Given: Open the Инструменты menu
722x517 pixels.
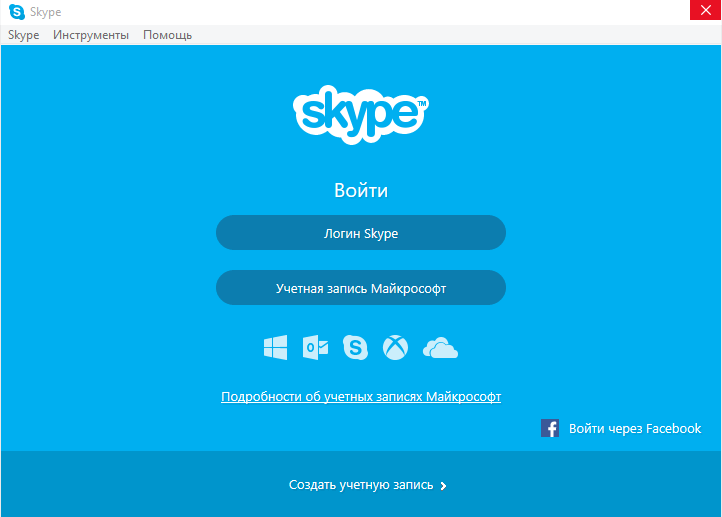Looking at the screenshot, I should click(x=91, y=35).
